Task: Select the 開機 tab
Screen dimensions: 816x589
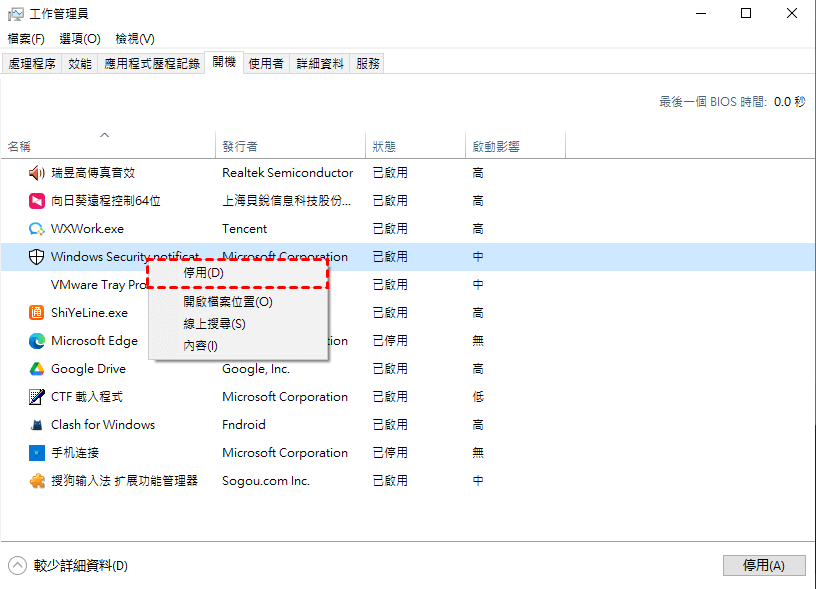Action: (224, 62)
